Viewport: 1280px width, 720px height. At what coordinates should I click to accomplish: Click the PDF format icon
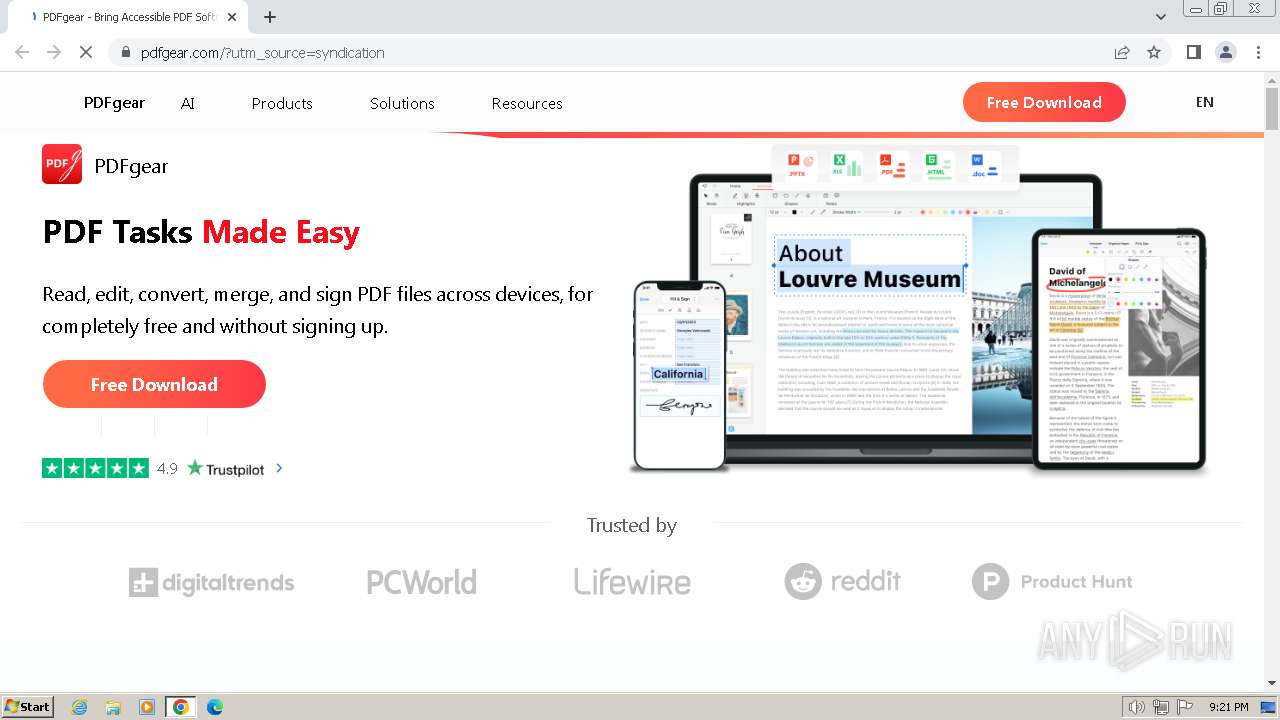coord(892,165)
